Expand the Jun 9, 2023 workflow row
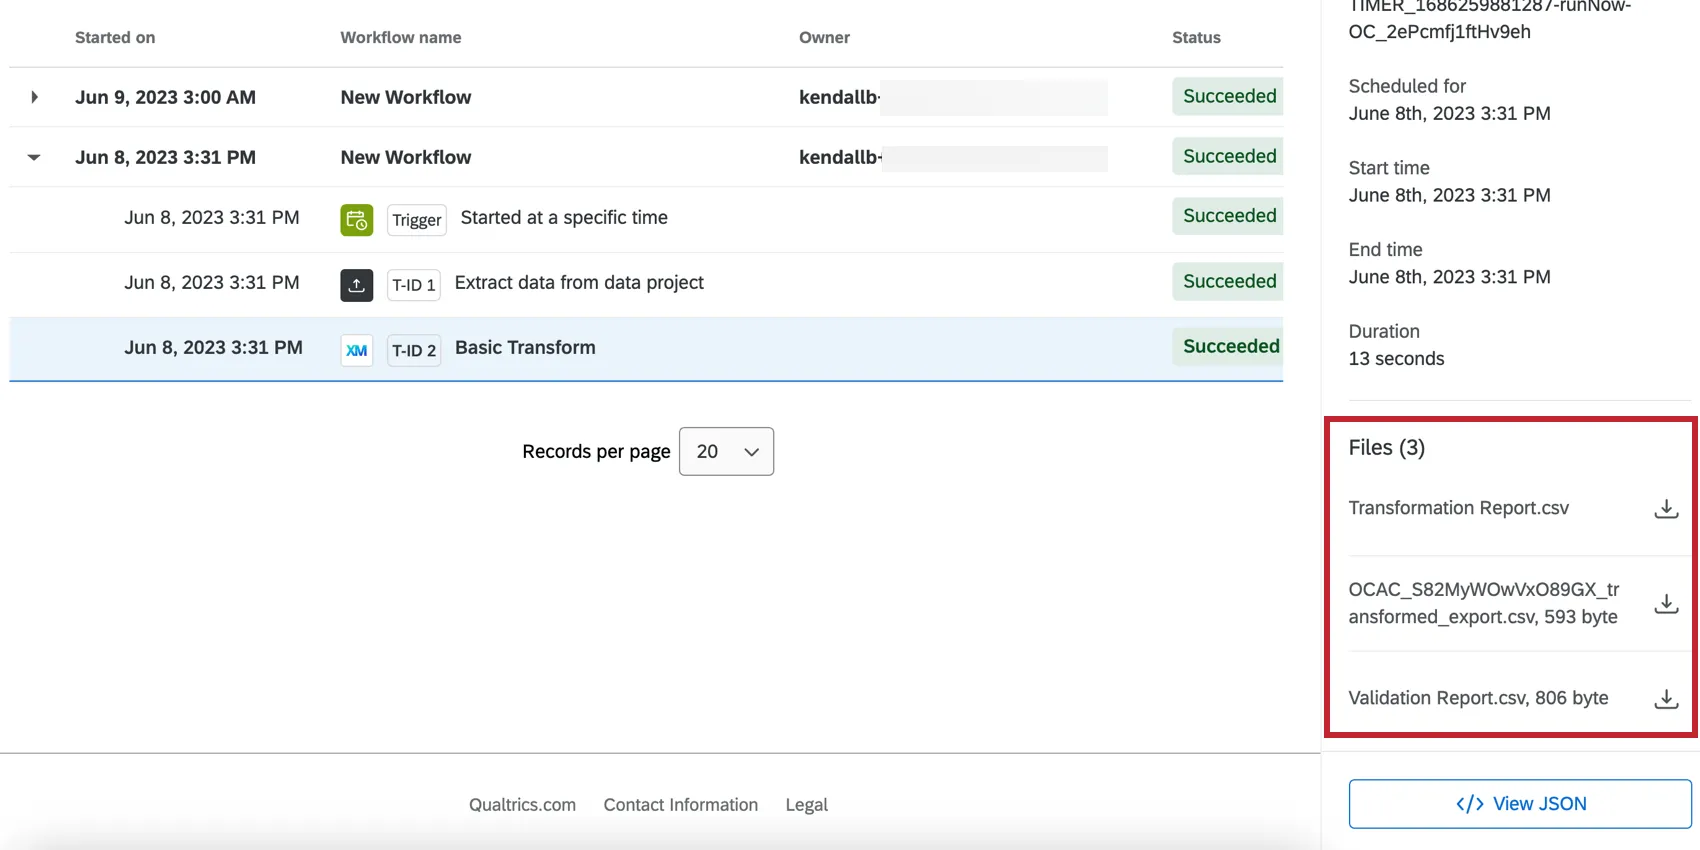 (34, 97)
